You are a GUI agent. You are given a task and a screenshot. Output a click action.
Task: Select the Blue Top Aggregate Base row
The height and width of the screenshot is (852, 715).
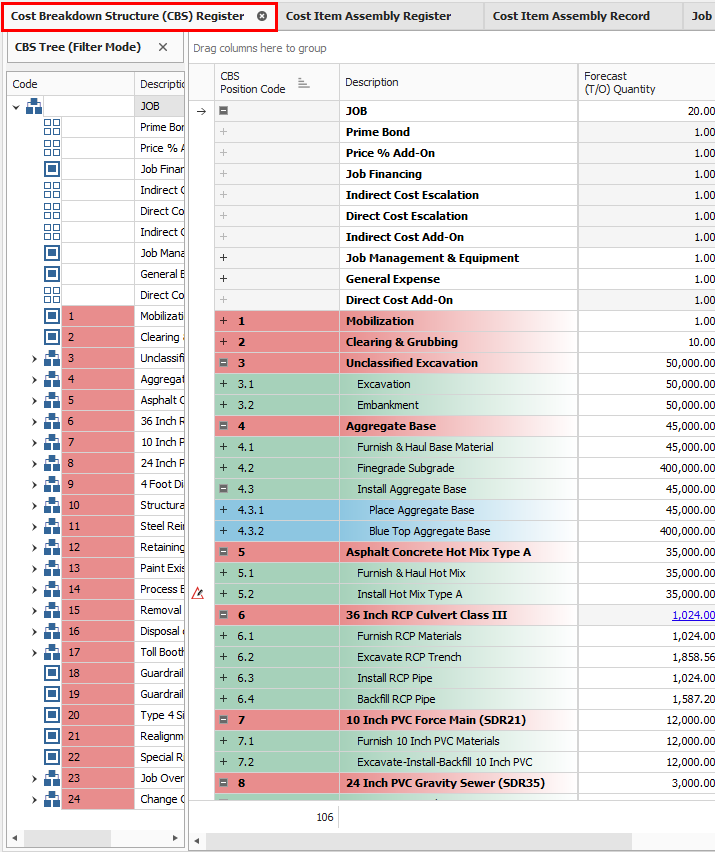(x=429, y=531)
